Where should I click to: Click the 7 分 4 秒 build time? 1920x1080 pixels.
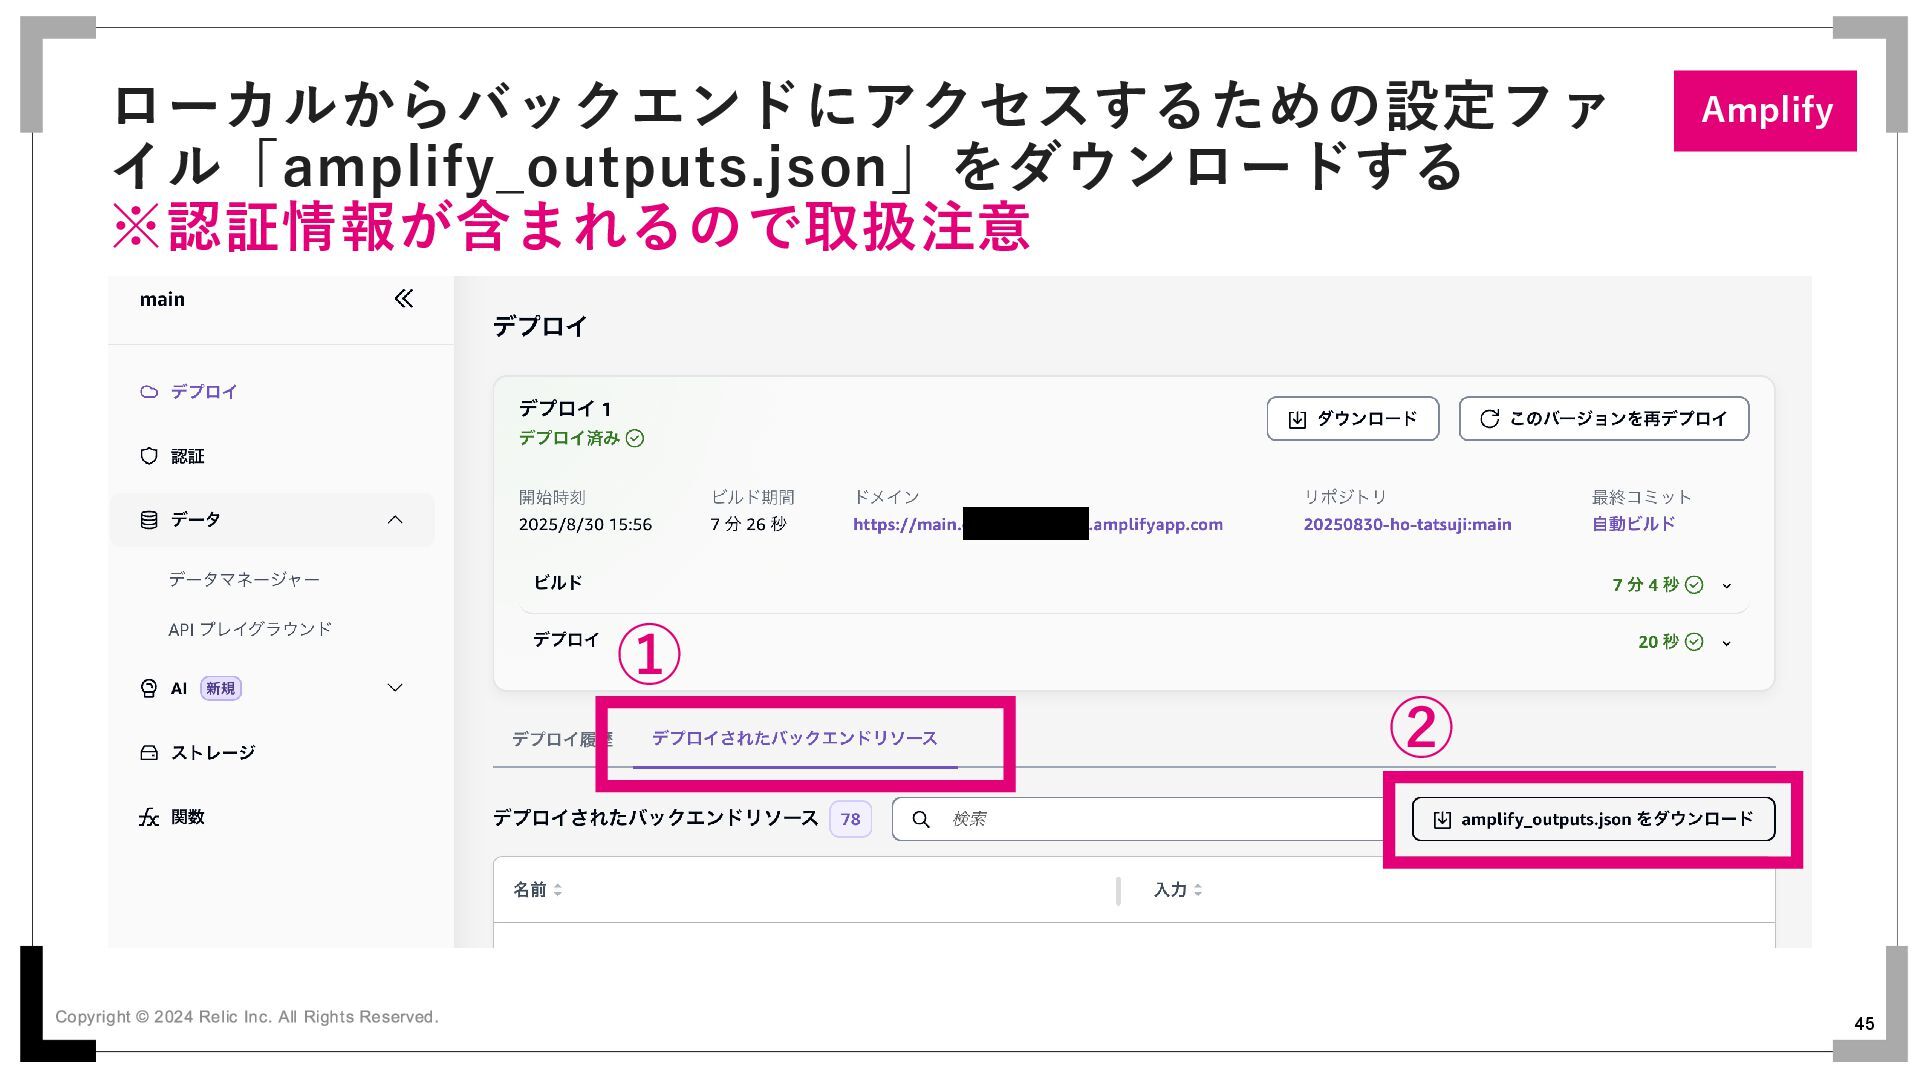(1645, 585)
